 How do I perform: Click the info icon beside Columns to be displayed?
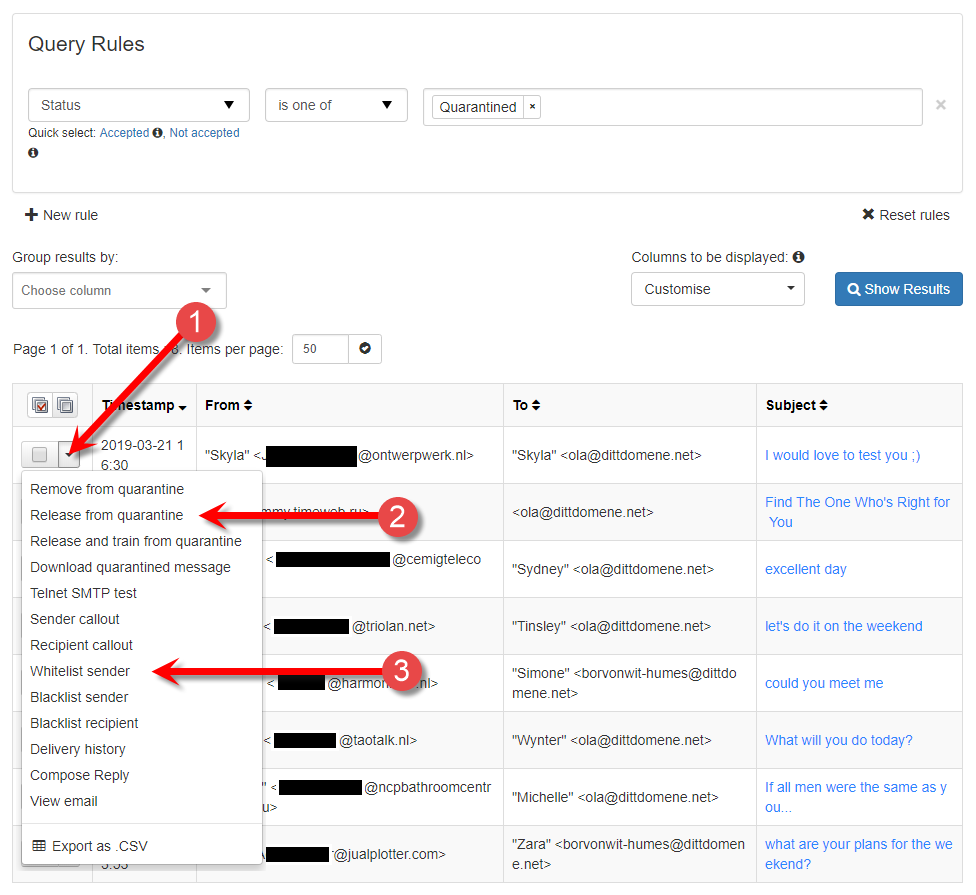799,257
